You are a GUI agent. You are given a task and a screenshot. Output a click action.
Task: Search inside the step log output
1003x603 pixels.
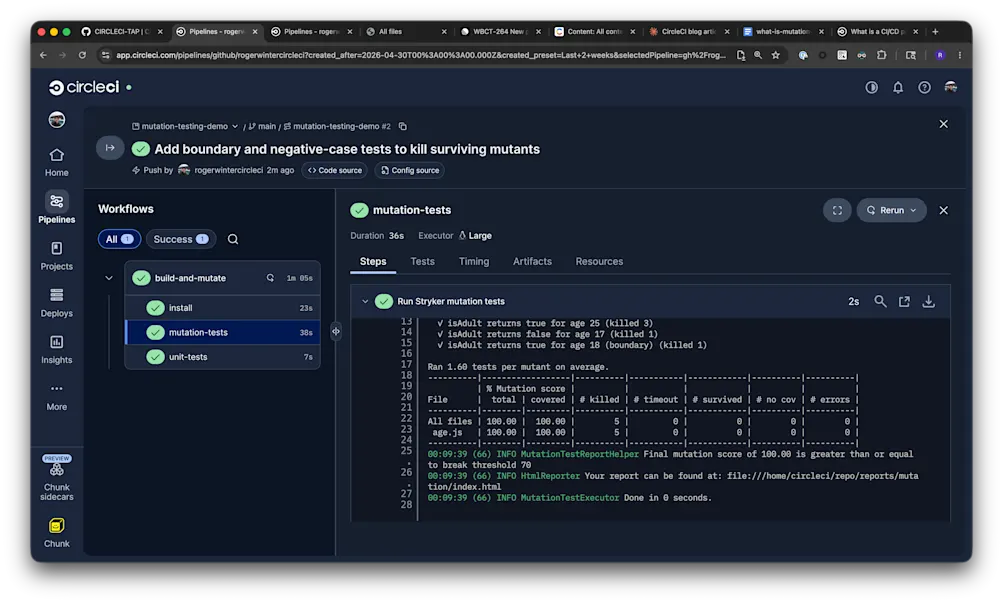tap(880, 301)
